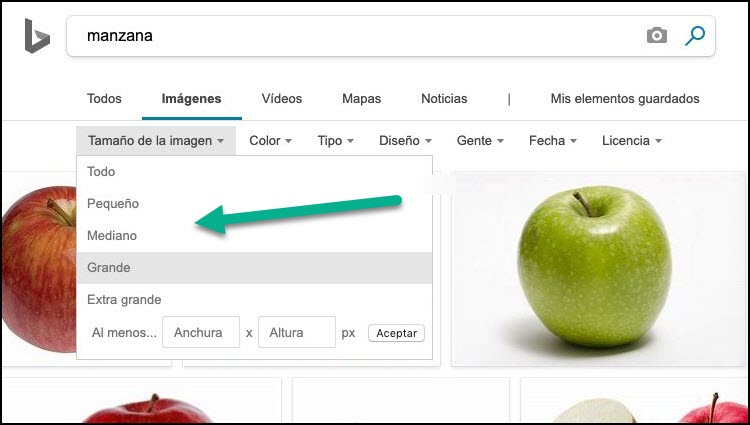Screen dimensions: 750x425
Task: Open the Color filter dropdown
Action: (270, 141)
